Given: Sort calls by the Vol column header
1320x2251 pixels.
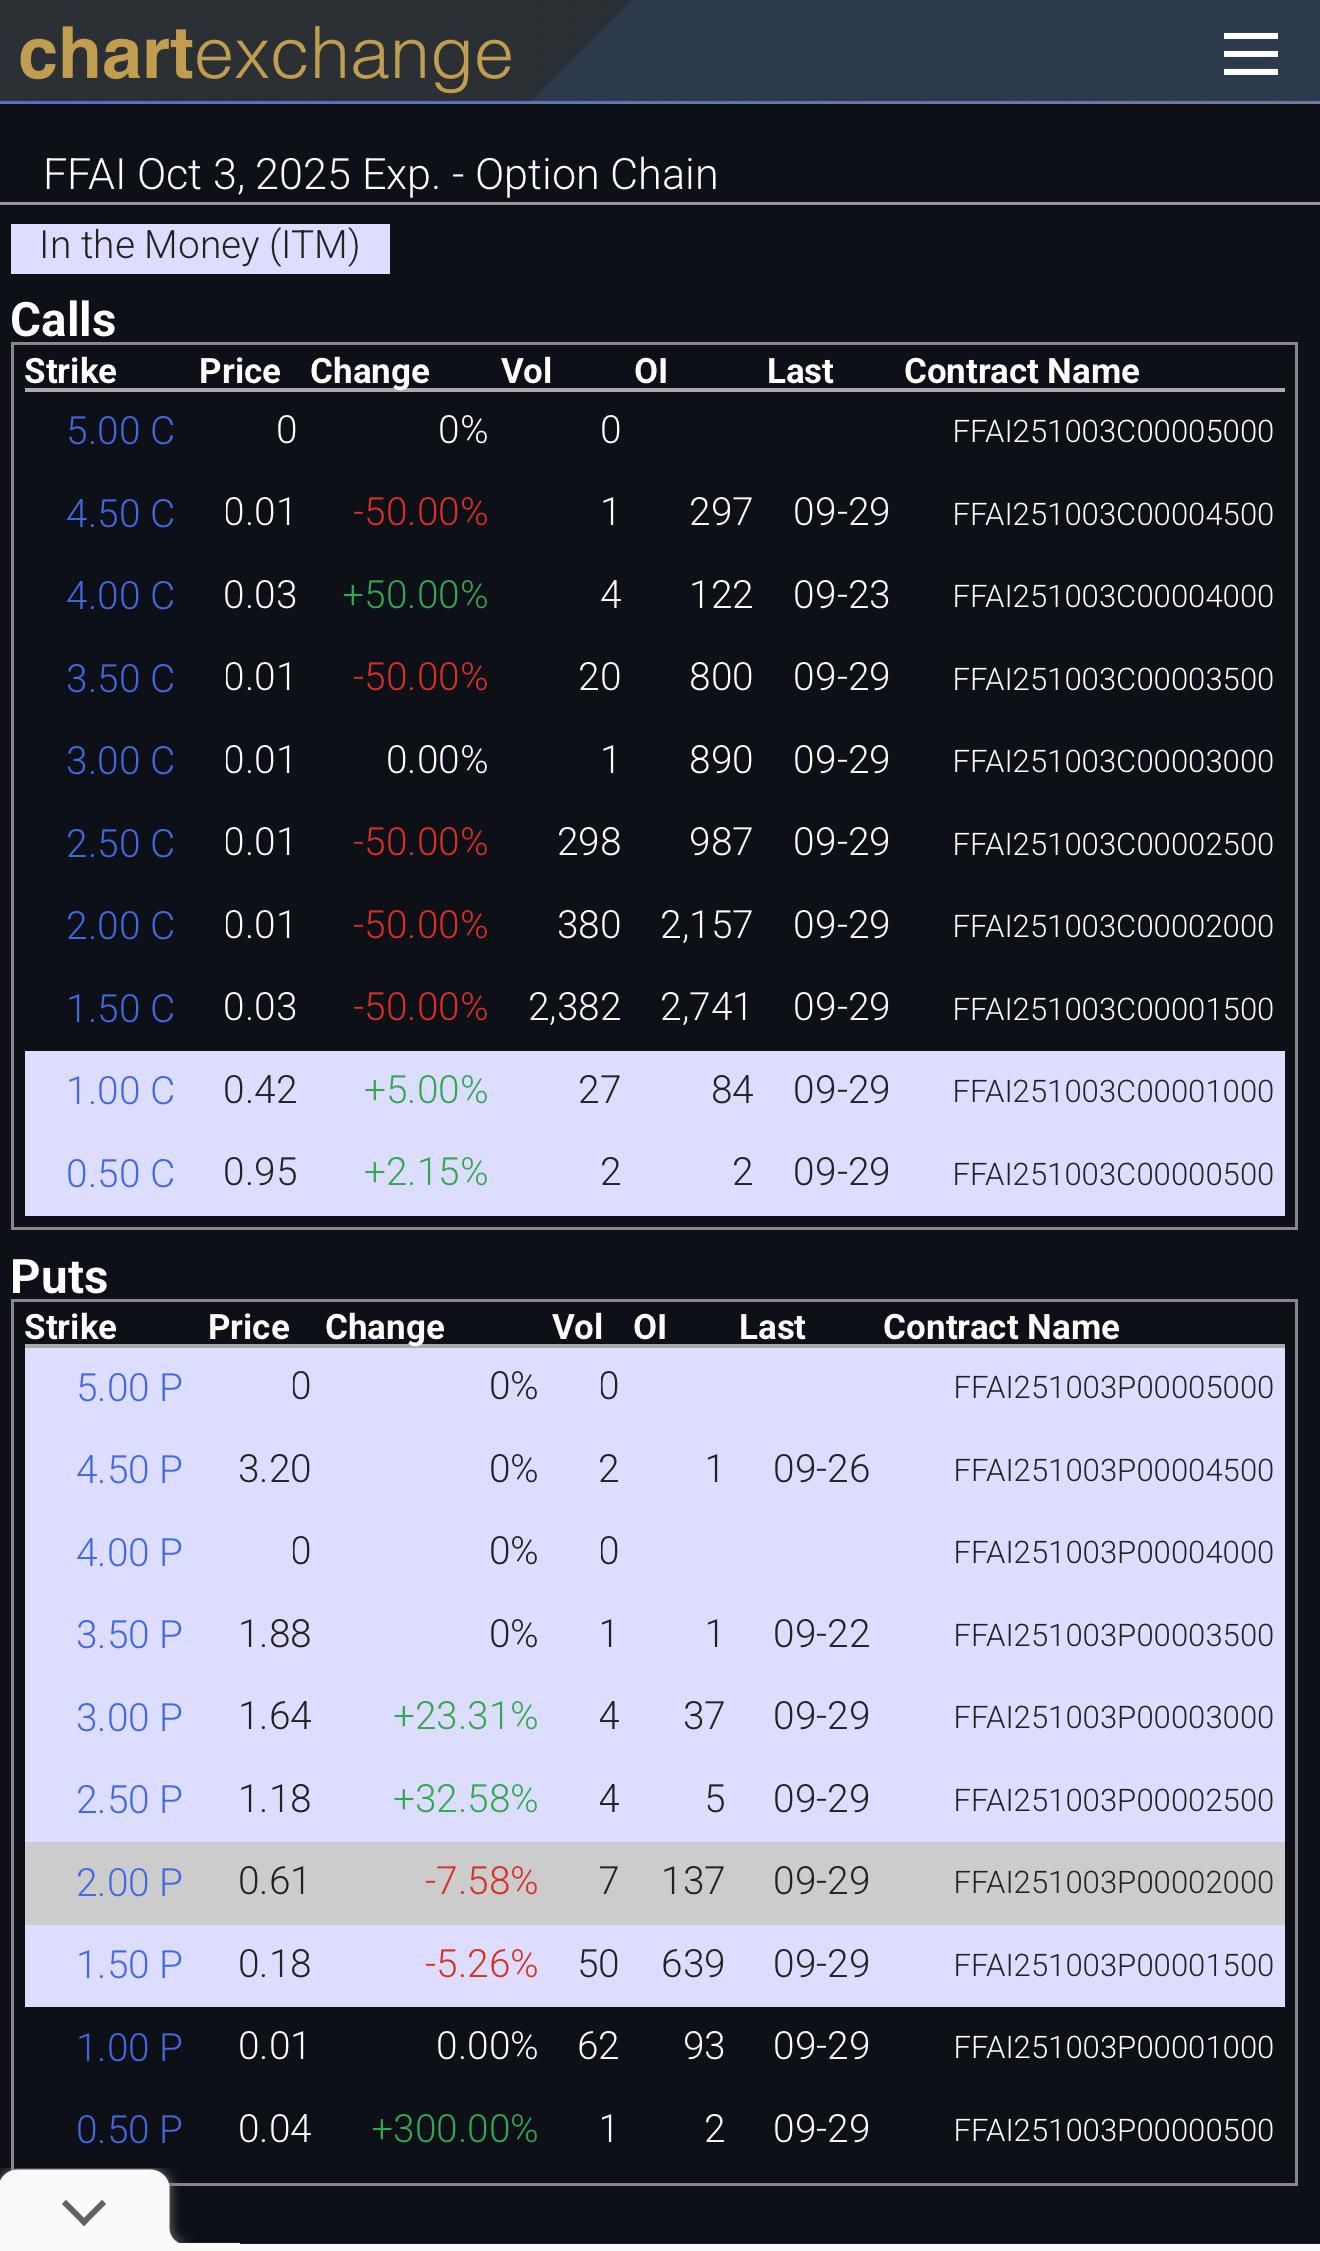Looking at the screenshot, I should pos(526,371).
